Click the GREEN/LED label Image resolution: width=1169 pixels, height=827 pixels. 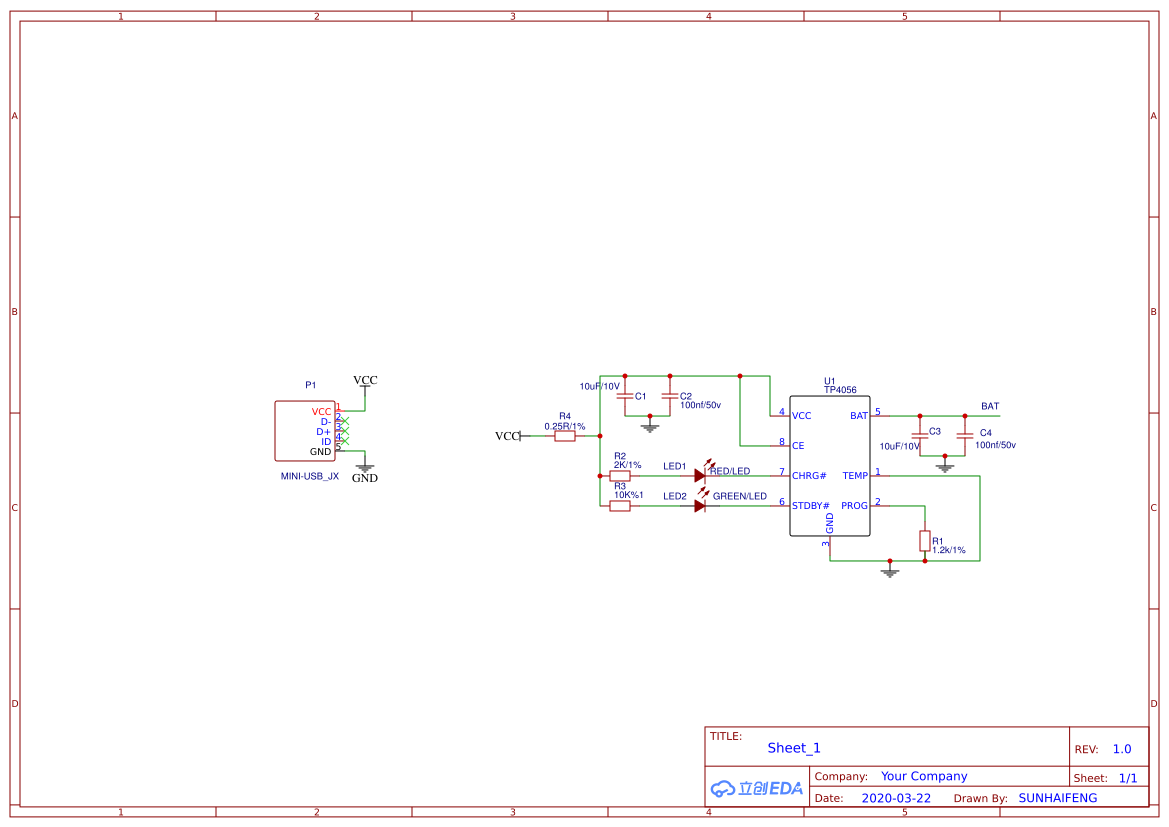[x=740, y=496]
